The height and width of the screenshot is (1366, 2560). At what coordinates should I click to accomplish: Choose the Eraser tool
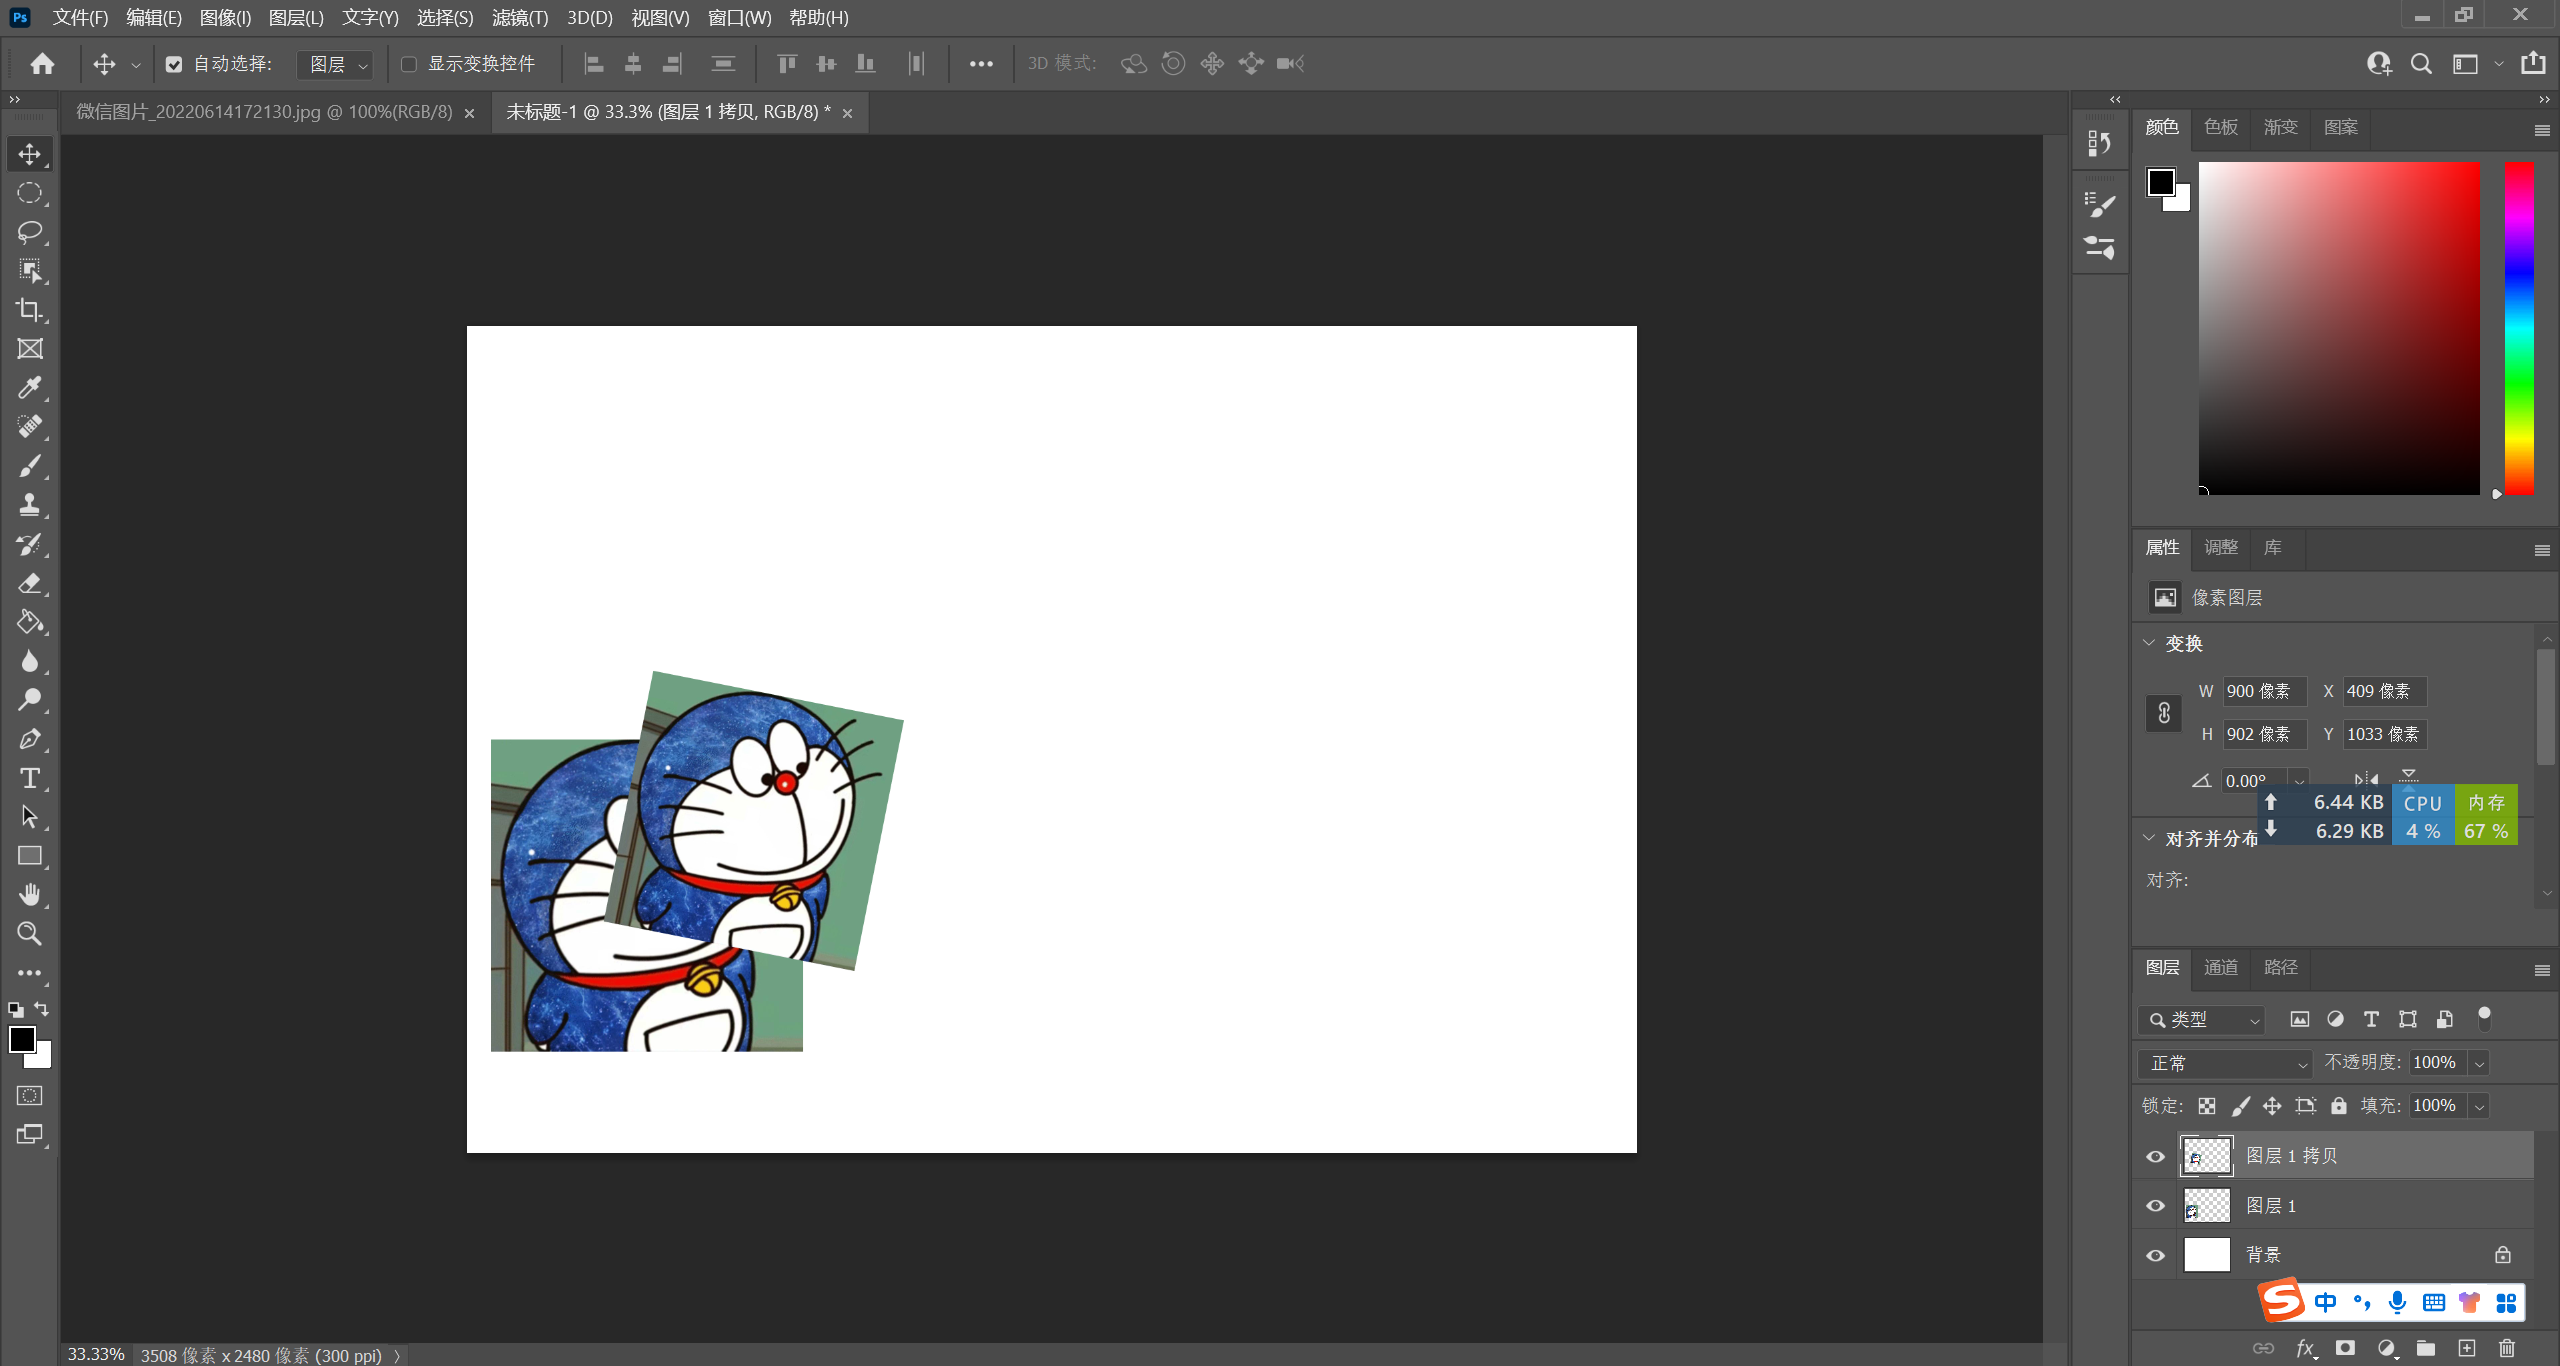29,583
